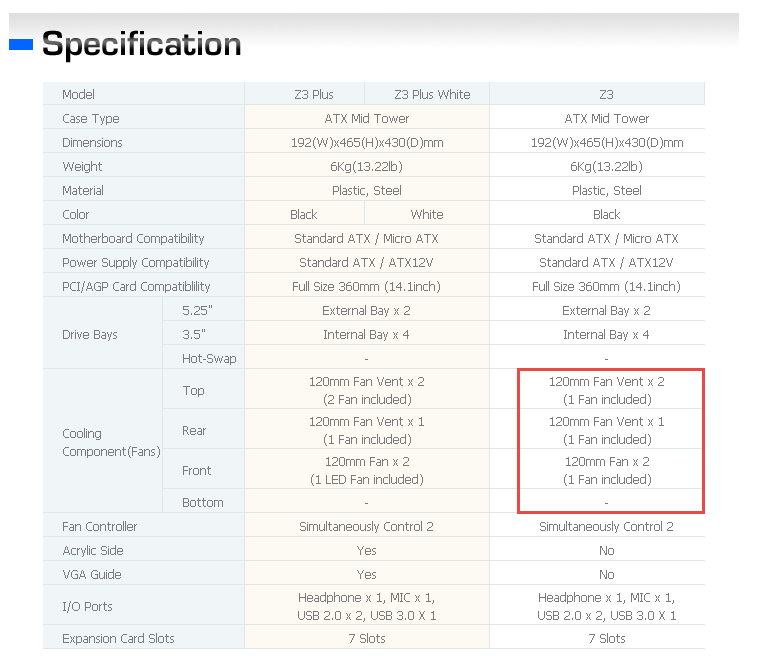Click the Z3 Expansion Card '7 Slots' cell
The image size is (760, 672).
point(606,638)
